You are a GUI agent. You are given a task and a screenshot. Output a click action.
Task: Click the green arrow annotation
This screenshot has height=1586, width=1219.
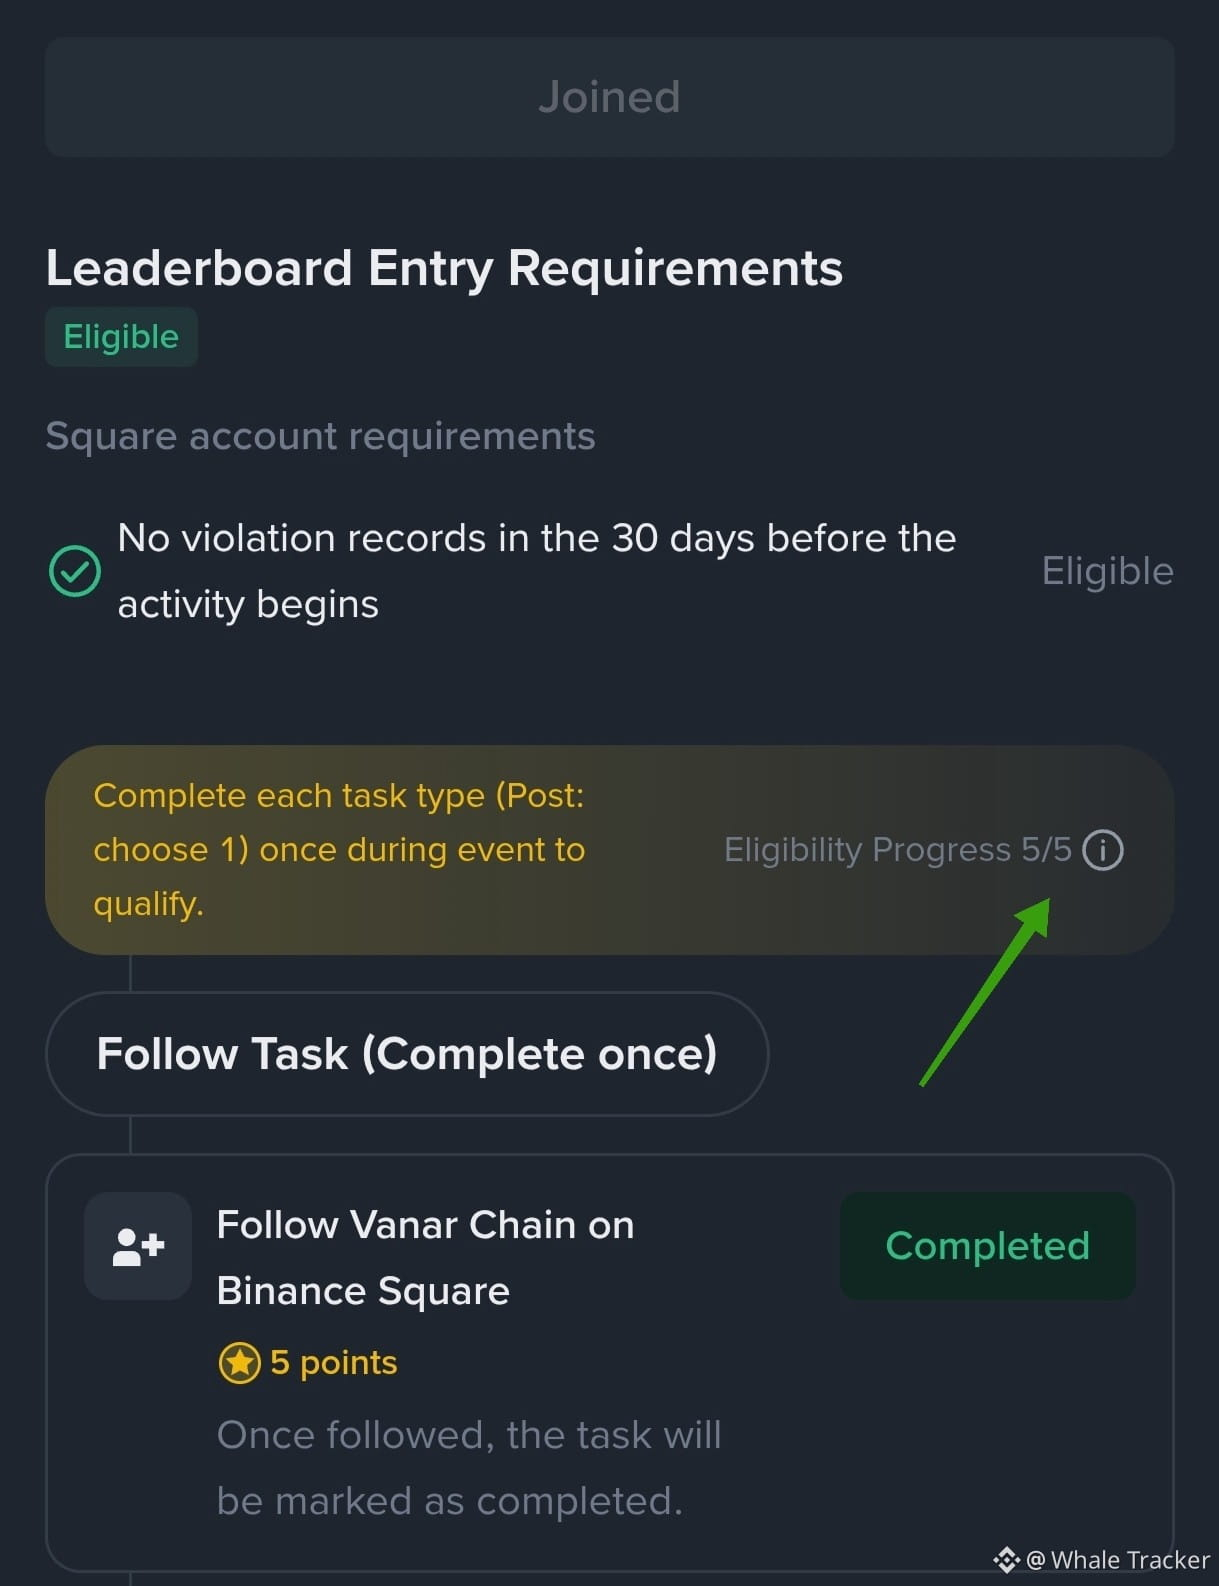click(986, 990)
